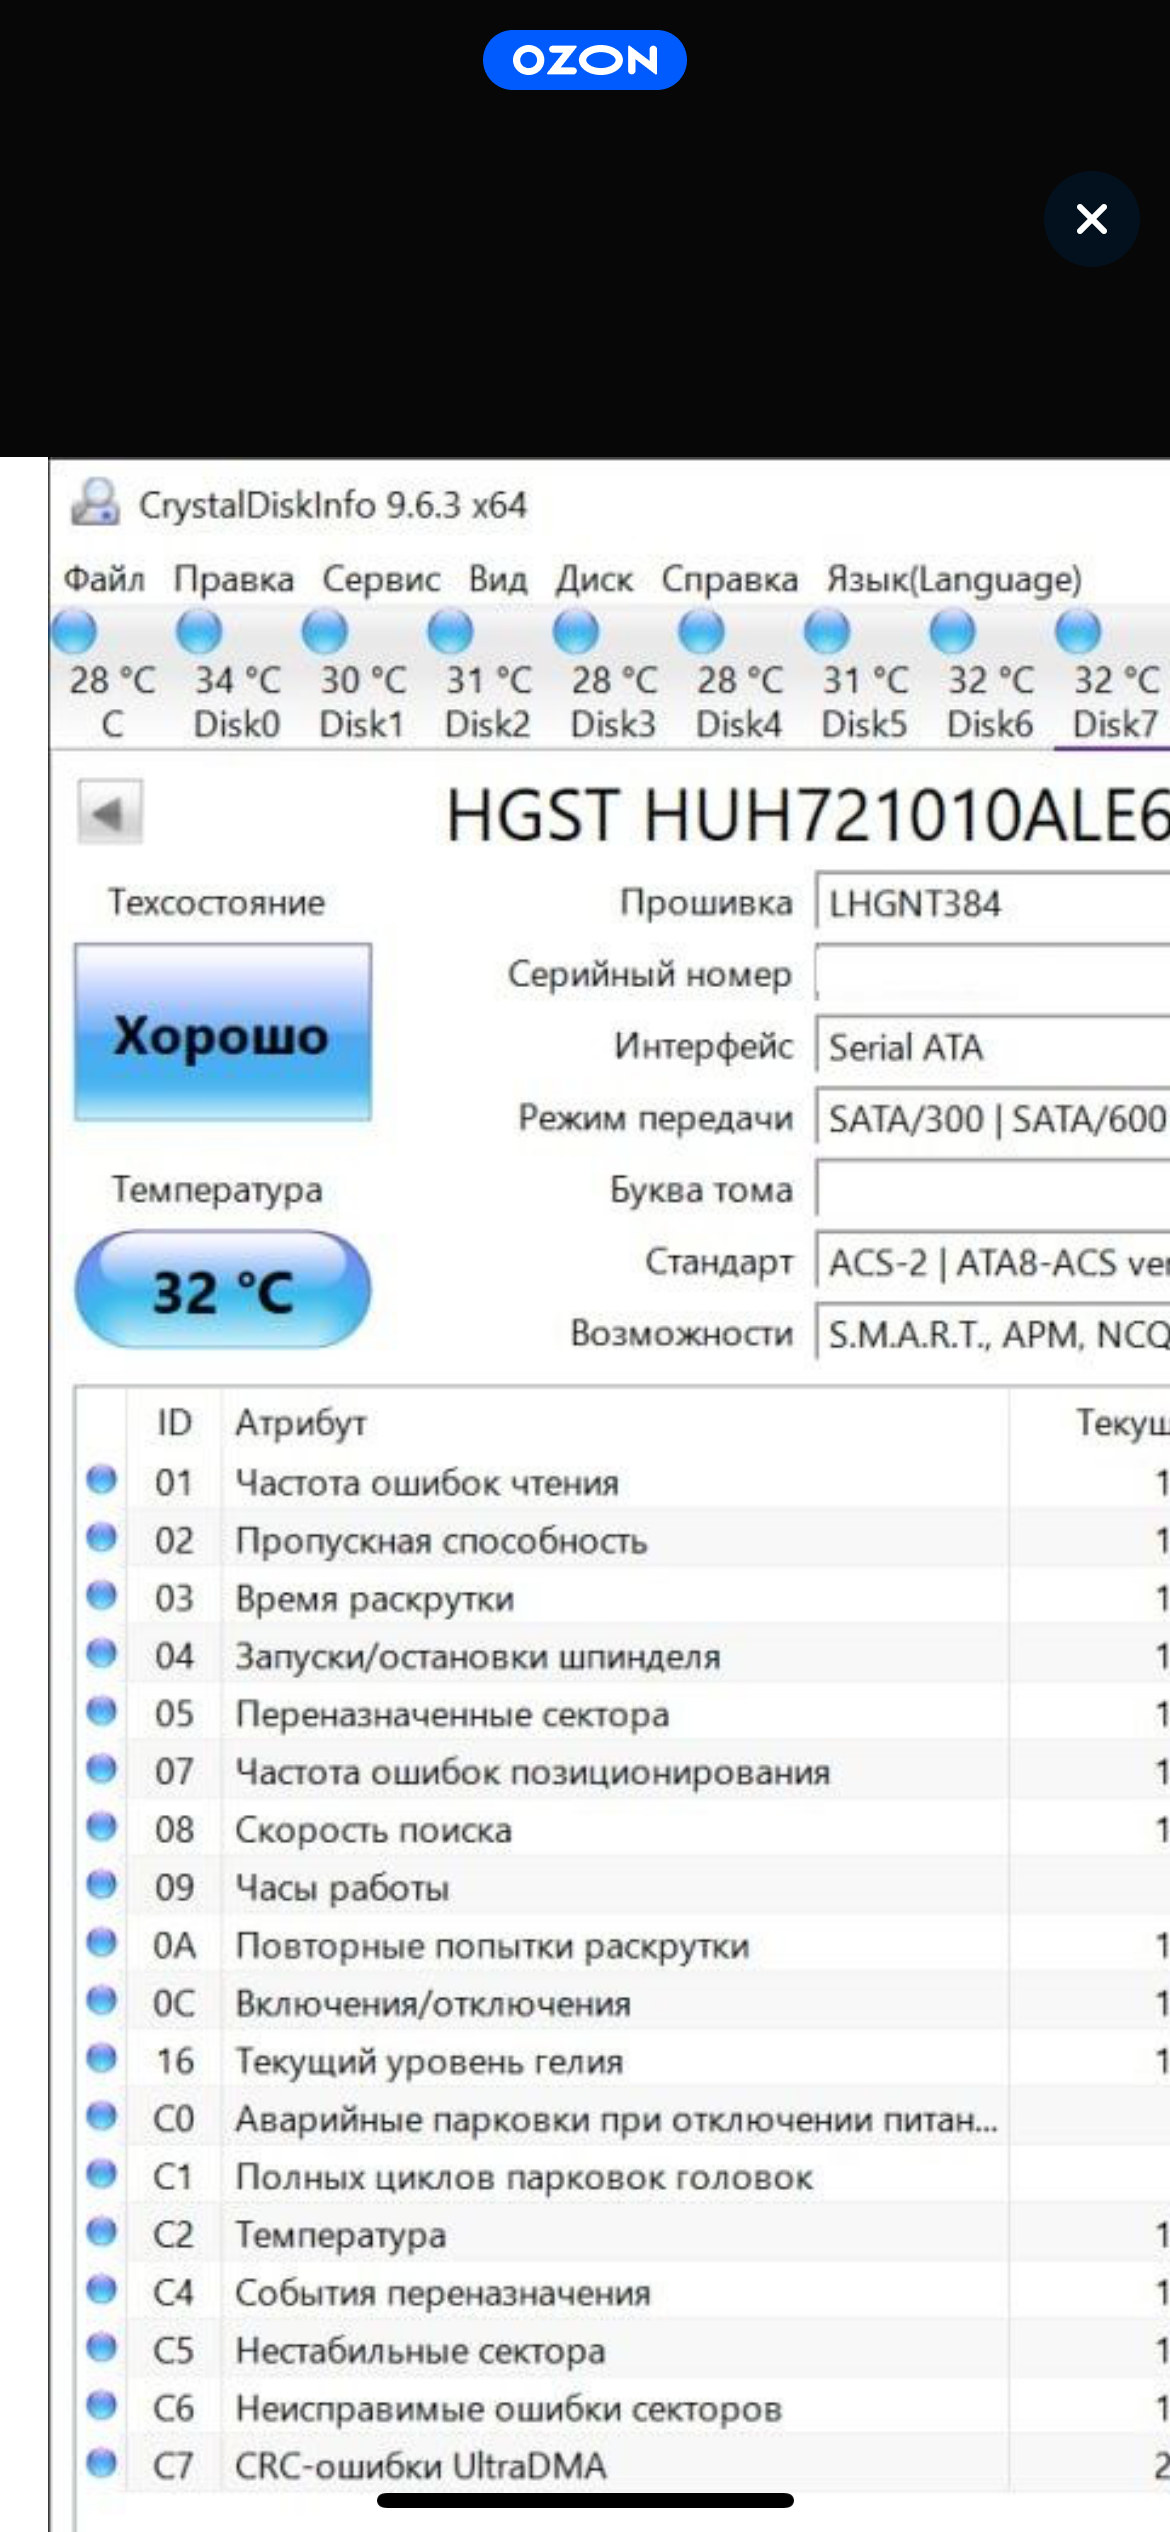
Task: Choose the C drive status orb
Action: click(x=74, y=632)
